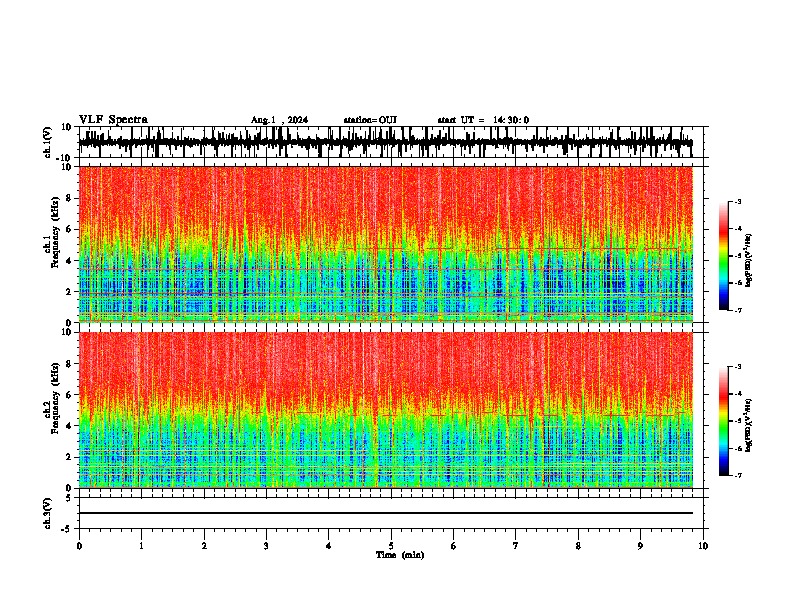Click the '-3' label on ch.2 colorbar
The height and width of the screenshot is (612, 792).
(x=738, y=367)
